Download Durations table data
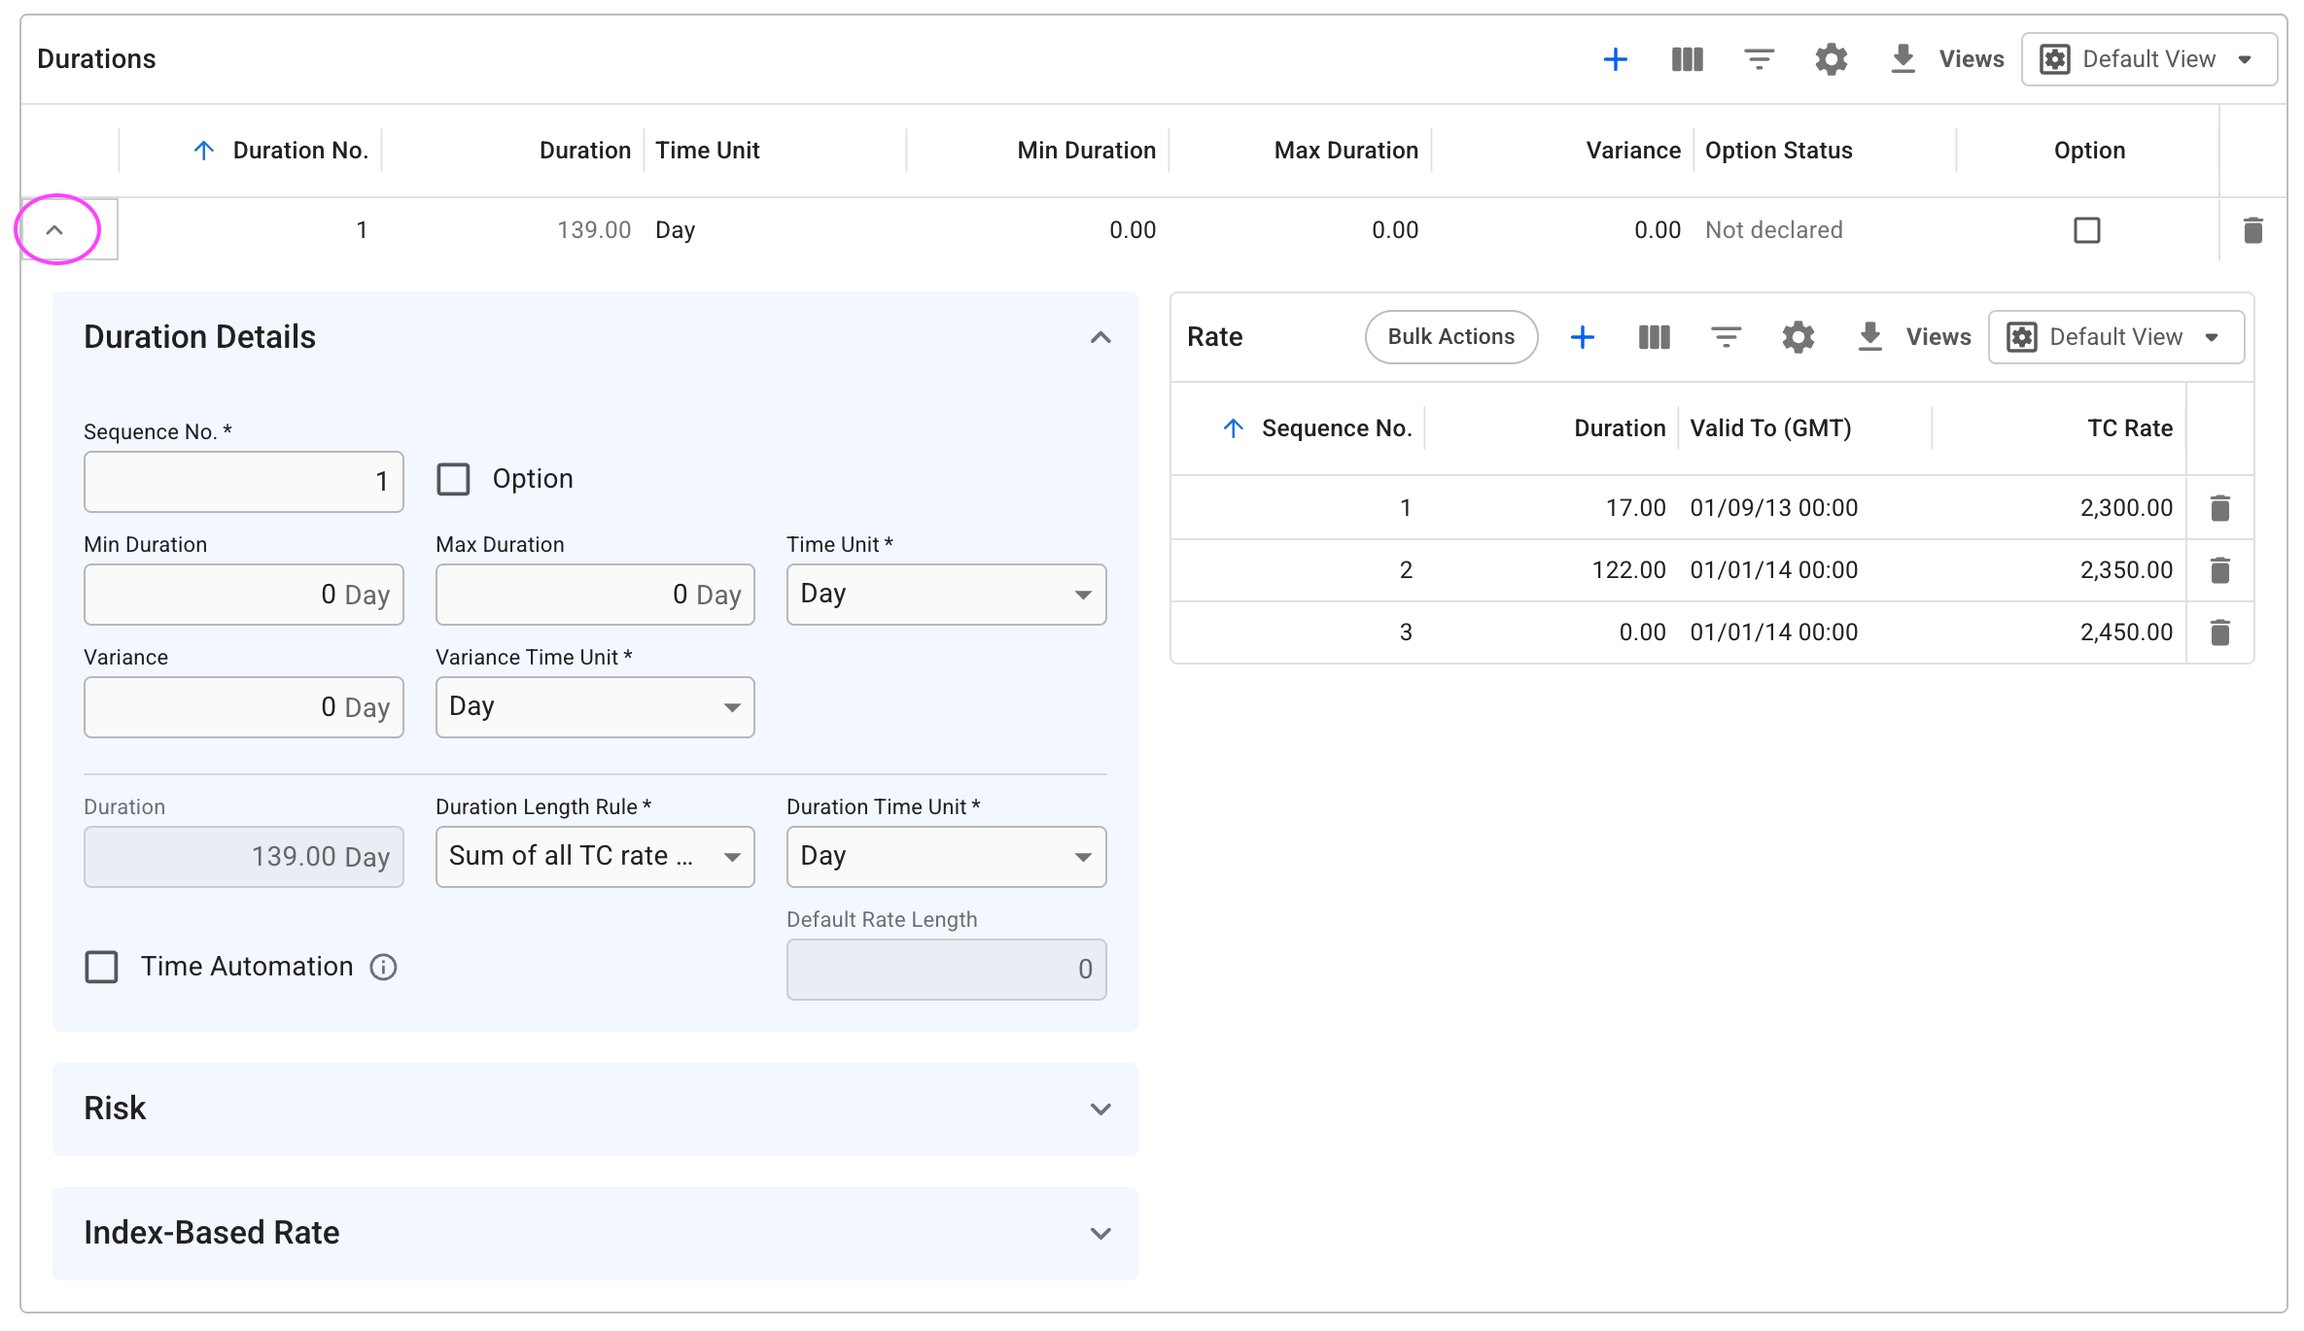 [1903, 59]
